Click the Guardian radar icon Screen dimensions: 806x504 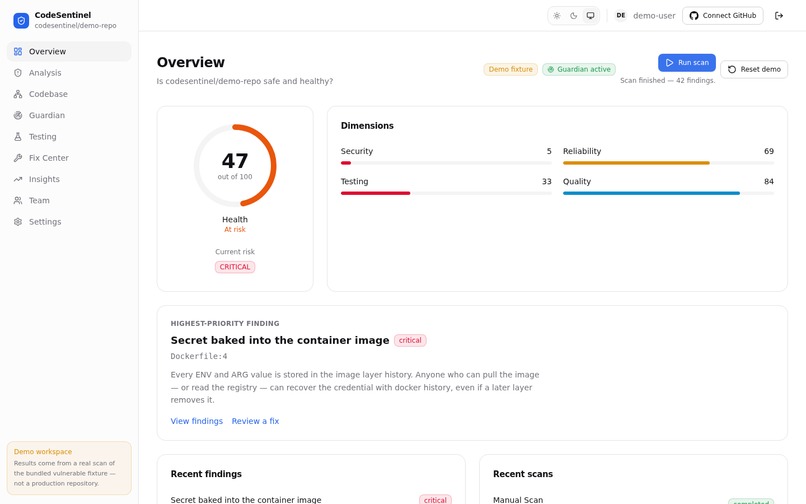click(18, 115)
